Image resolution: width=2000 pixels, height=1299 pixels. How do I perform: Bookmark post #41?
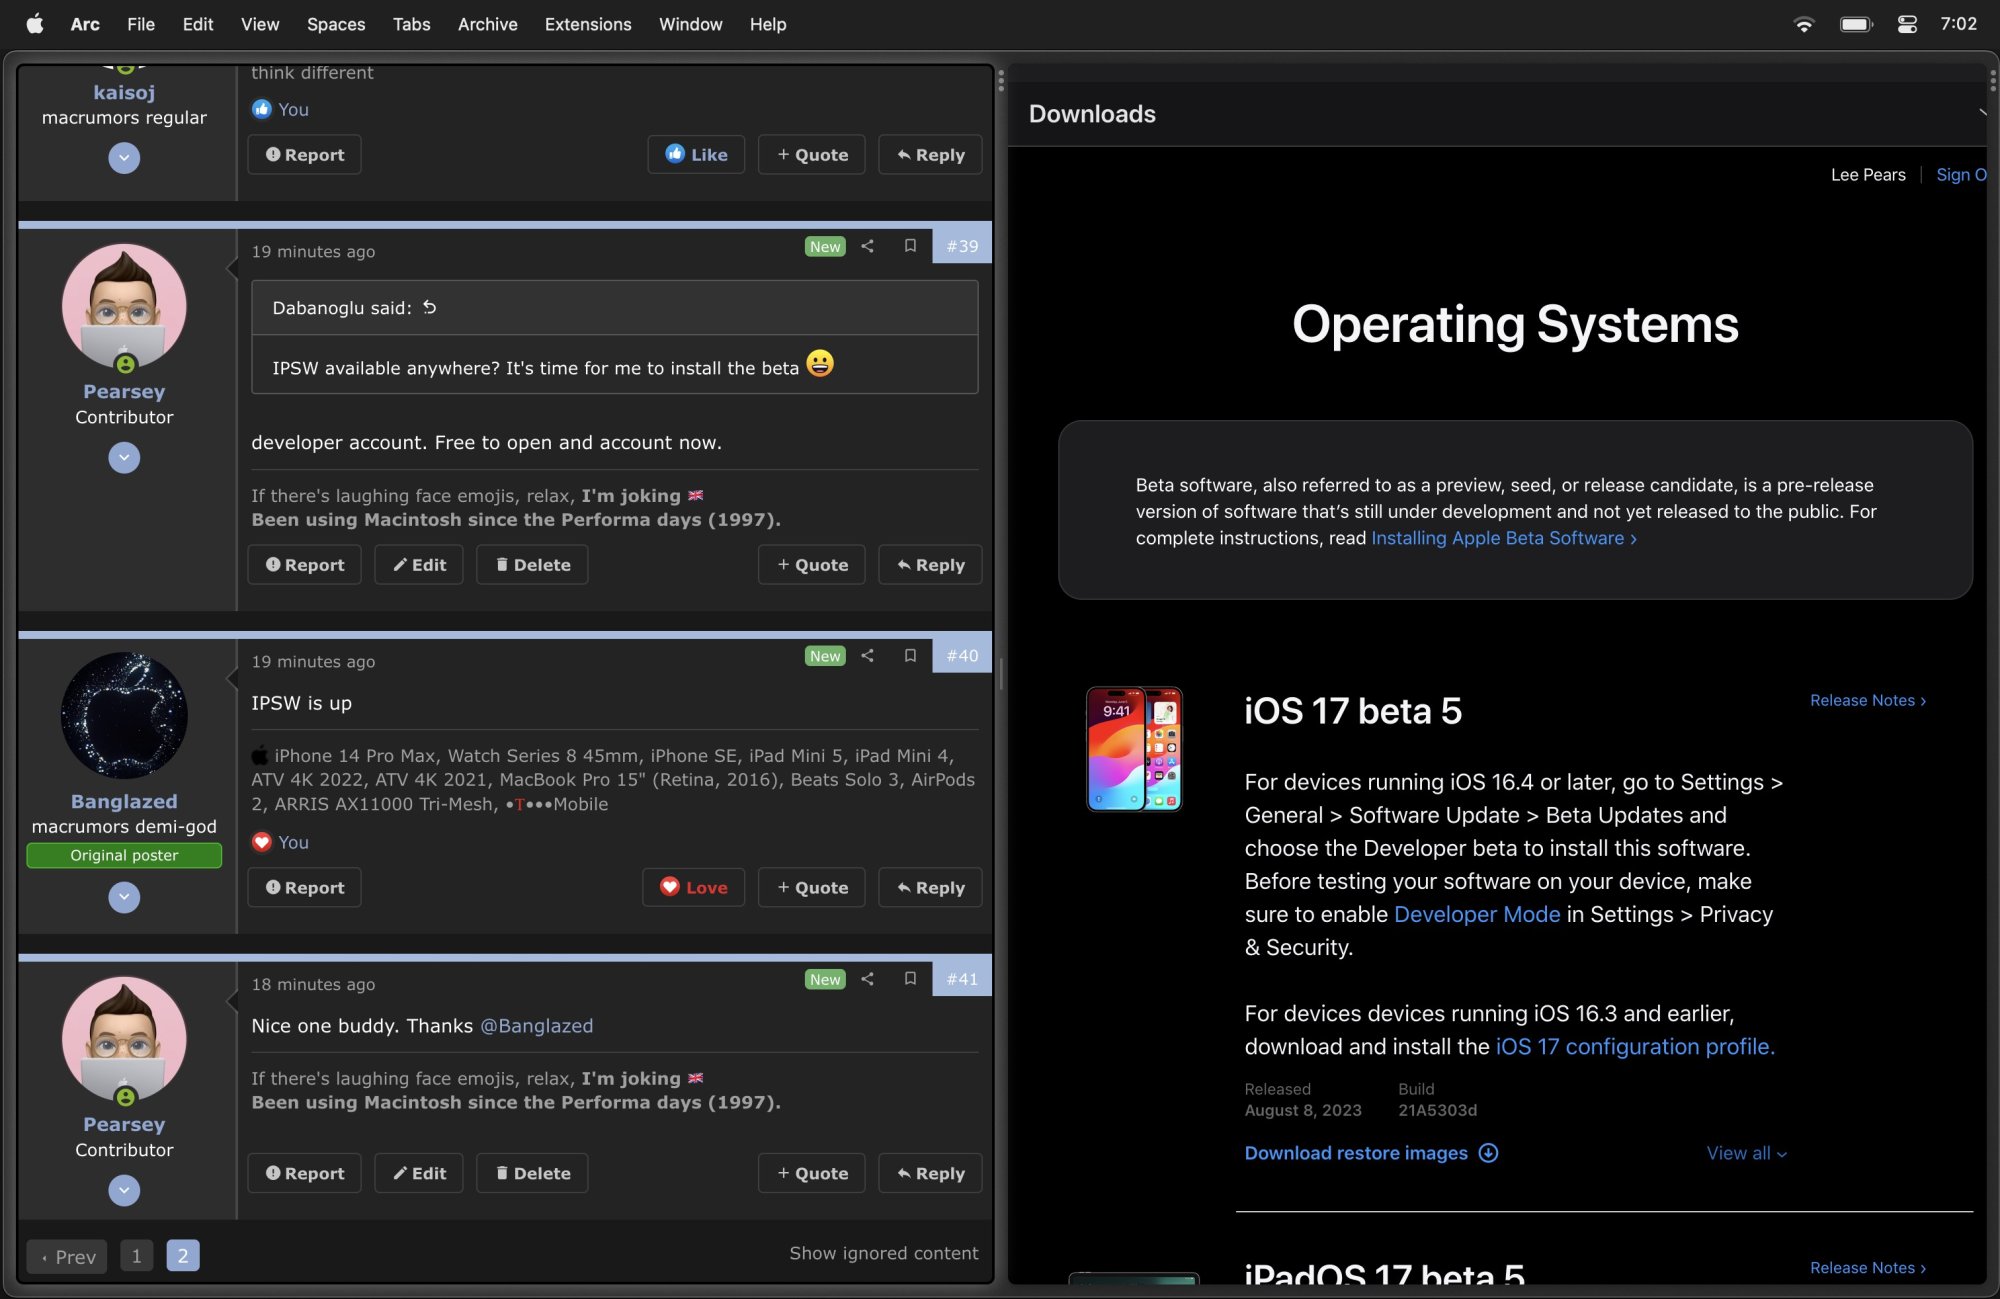point(910,979)
